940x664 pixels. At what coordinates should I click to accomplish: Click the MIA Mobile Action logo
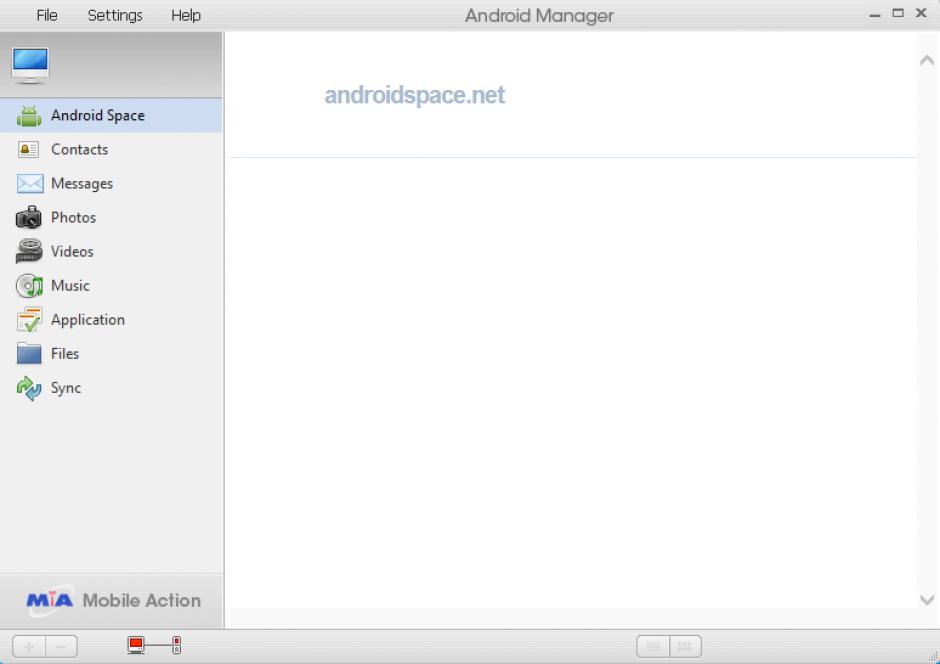tap(113, 600)
